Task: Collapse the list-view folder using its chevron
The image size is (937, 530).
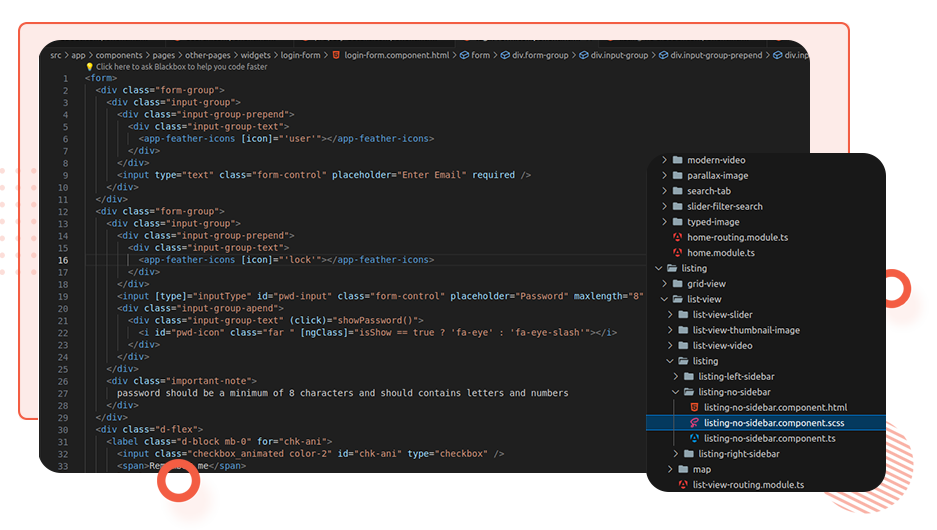Action: pos(664,299)
